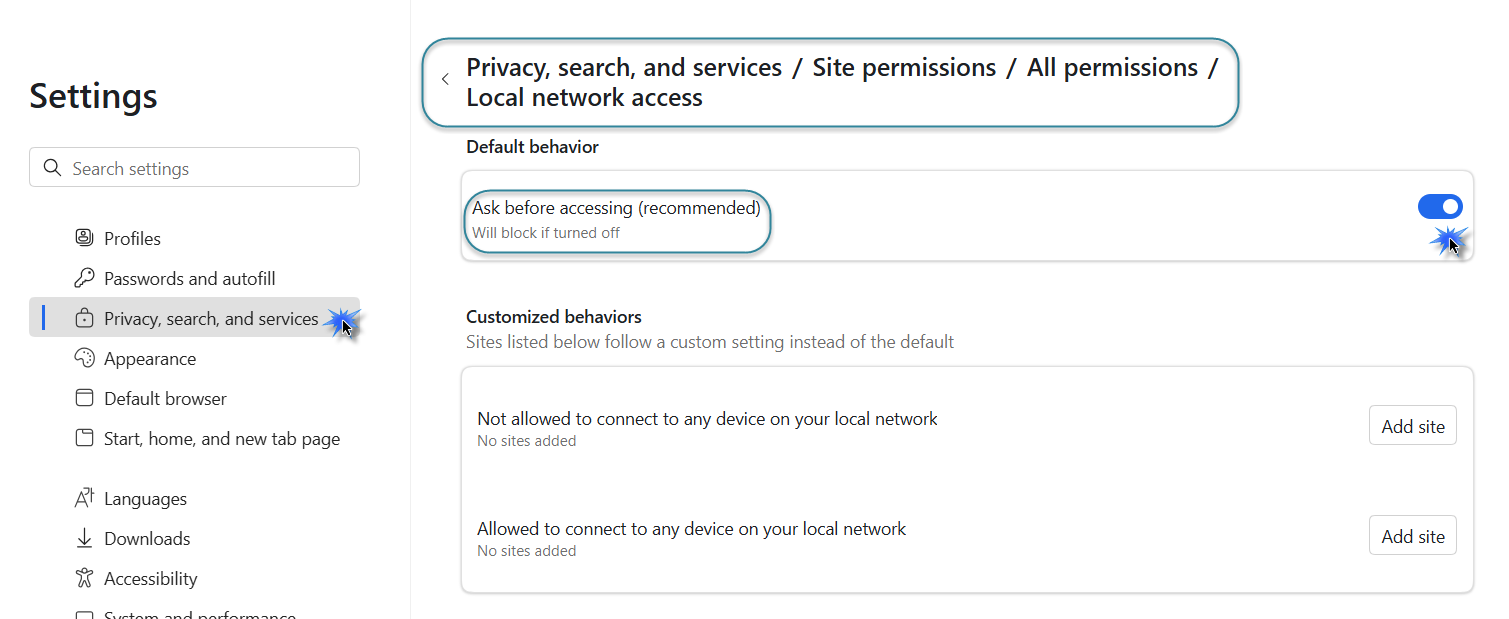Image resolution: width=1509 pixels, height=619 pixels.
Task: Add site to Not allowed list
Action: click(1413, 426)
